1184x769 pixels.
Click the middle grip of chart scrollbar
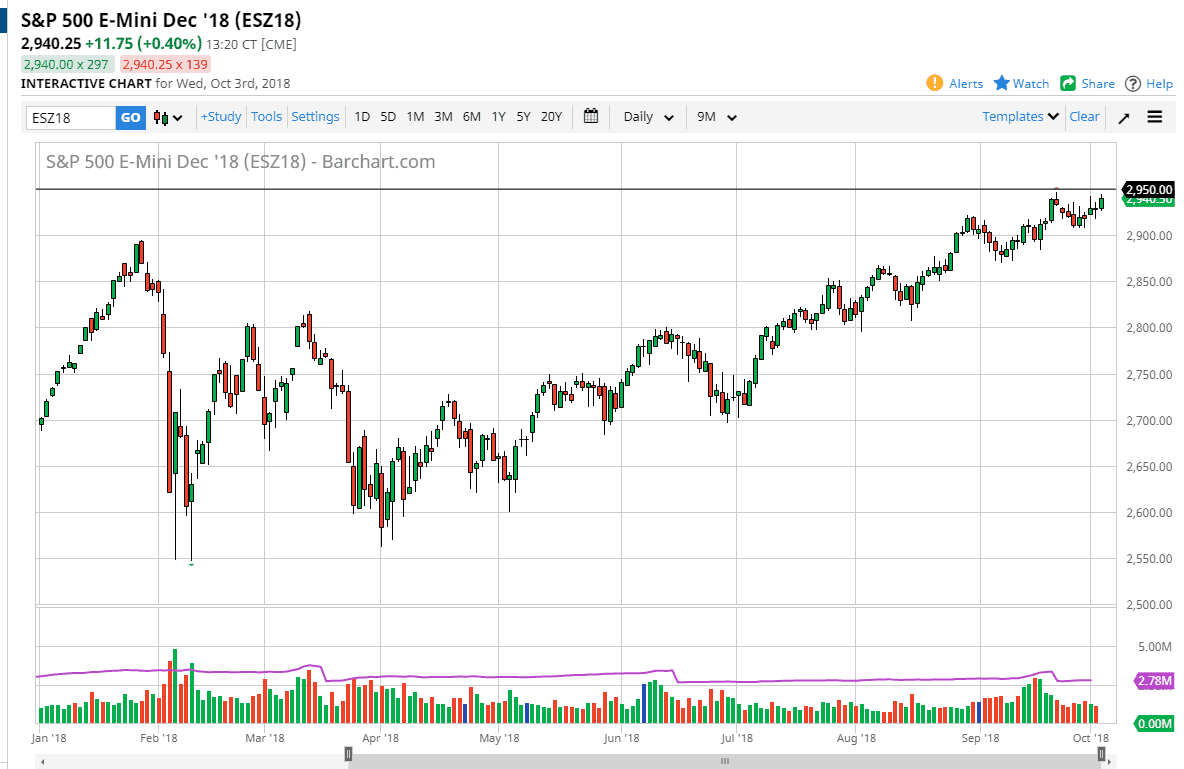point(725,761)
